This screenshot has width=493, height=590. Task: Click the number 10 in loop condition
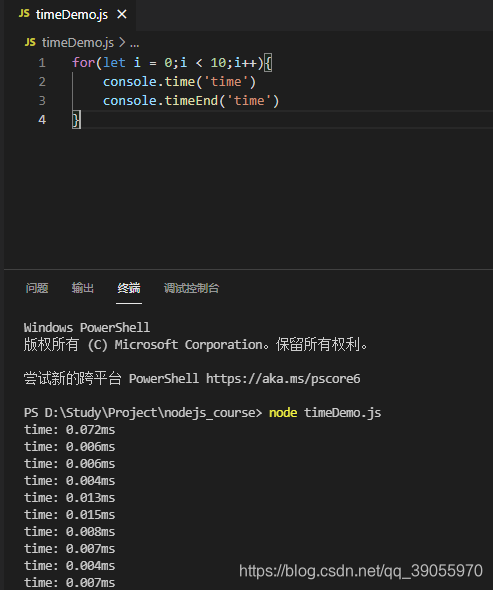(218, 62)
